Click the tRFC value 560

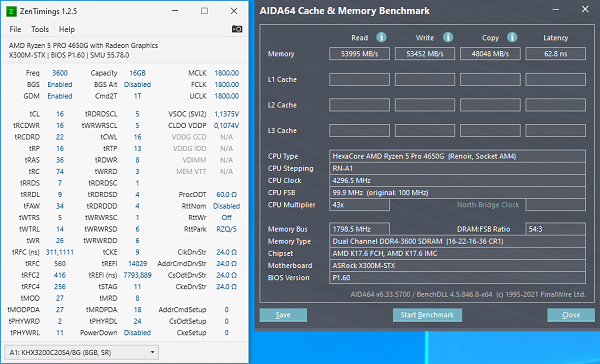click(60, 264)
